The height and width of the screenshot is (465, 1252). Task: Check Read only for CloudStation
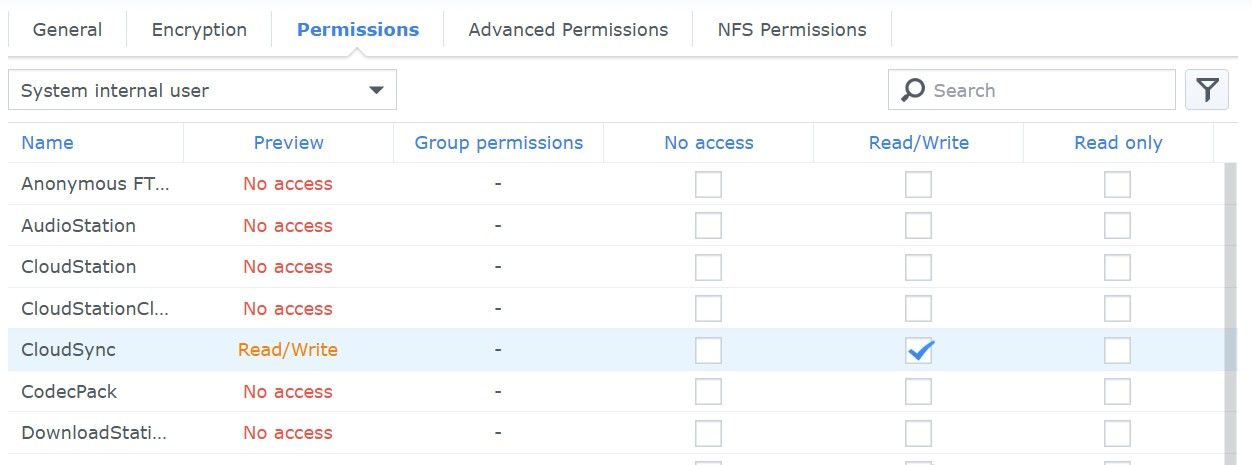(1117, 267)
